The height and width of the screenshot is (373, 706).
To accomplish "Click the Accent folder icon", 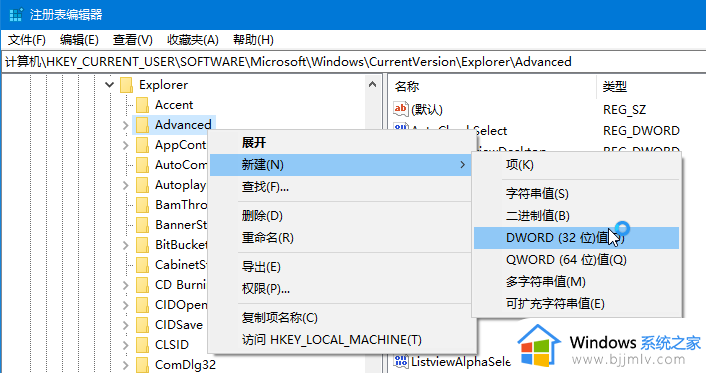I will (x=142, y=105).
